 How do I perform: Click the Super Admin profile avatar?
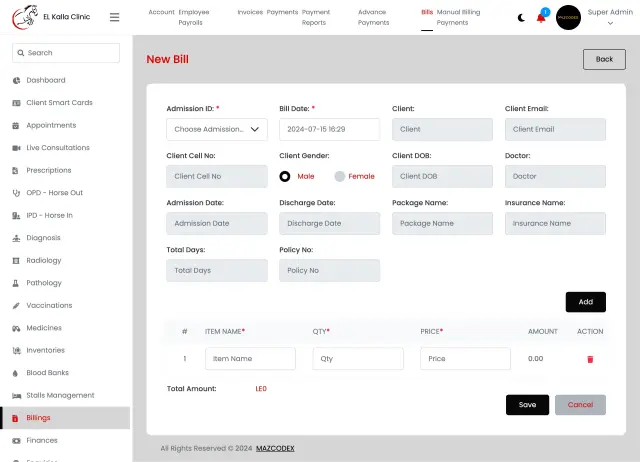point(568,18)
